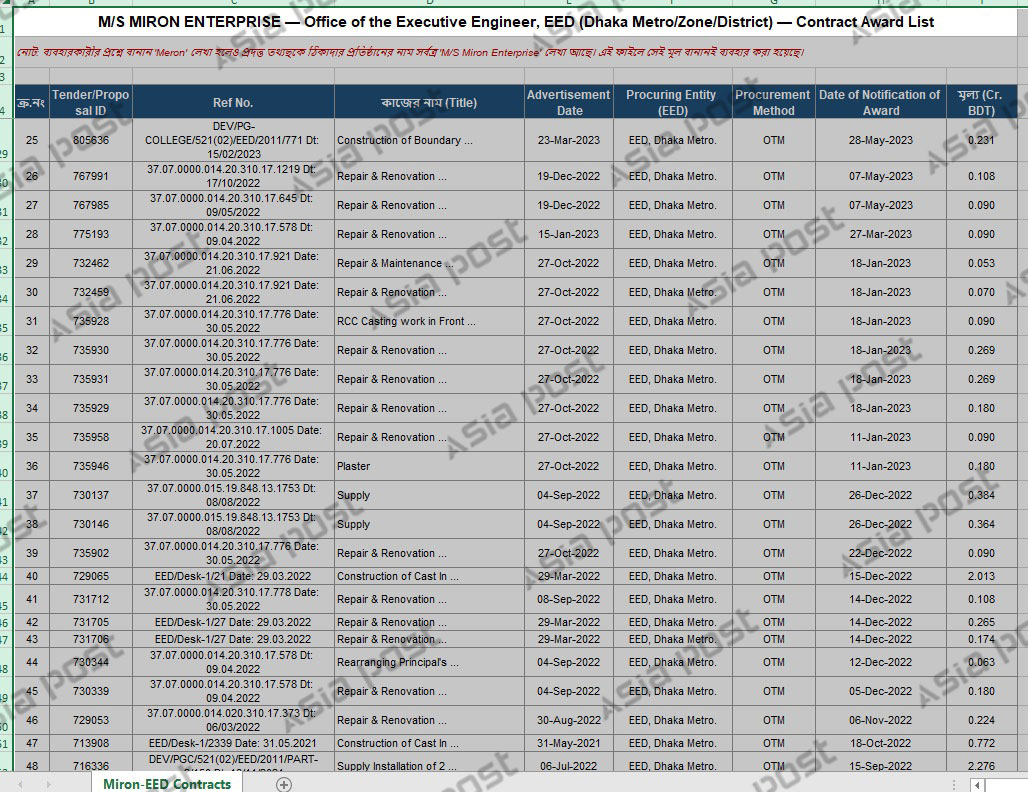Select advertisement date 23-Mar-2023
Screen dimensions: 1028x792
(x=568, y=140)
